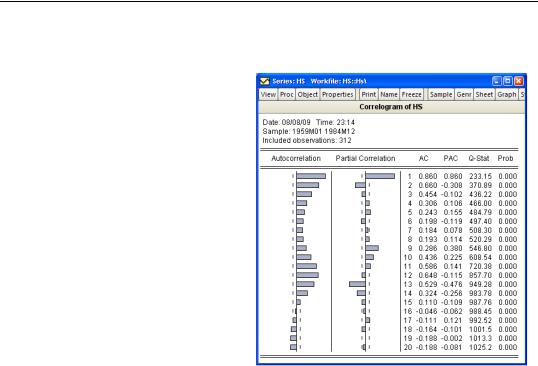Click the lag 1 autocorrelation bar
Image resolution: width=538 pixels, height=366 pixels.
pos(311,176)
